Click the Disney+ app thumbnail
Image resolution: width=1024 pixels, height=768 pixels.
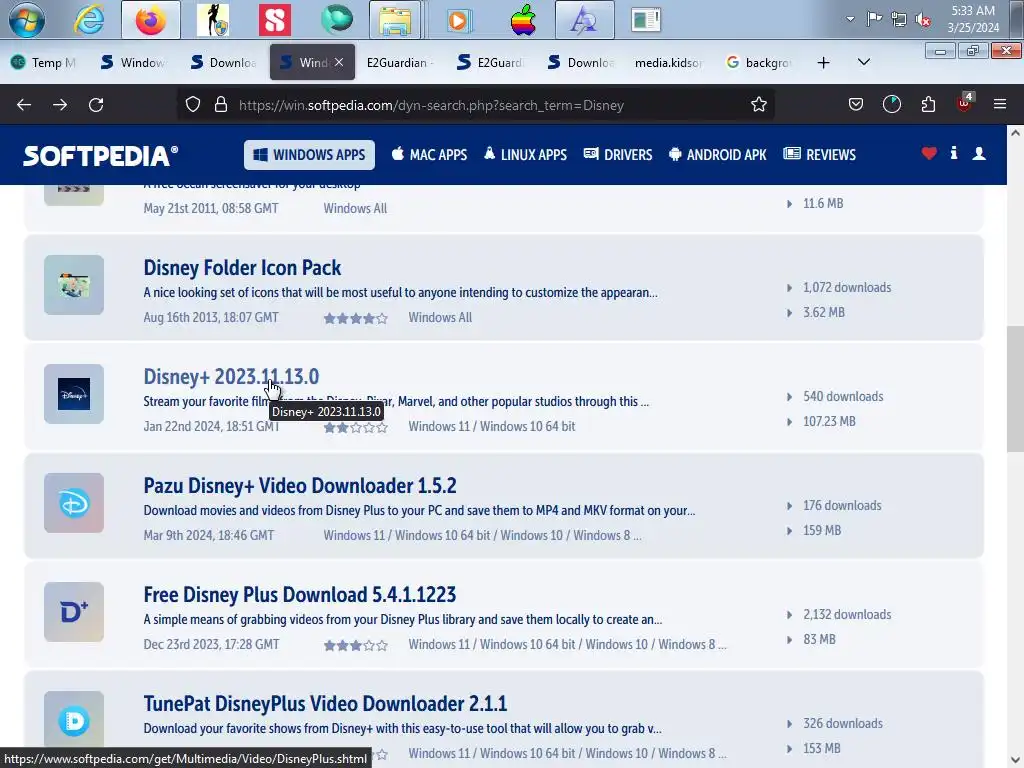[74, 394]
